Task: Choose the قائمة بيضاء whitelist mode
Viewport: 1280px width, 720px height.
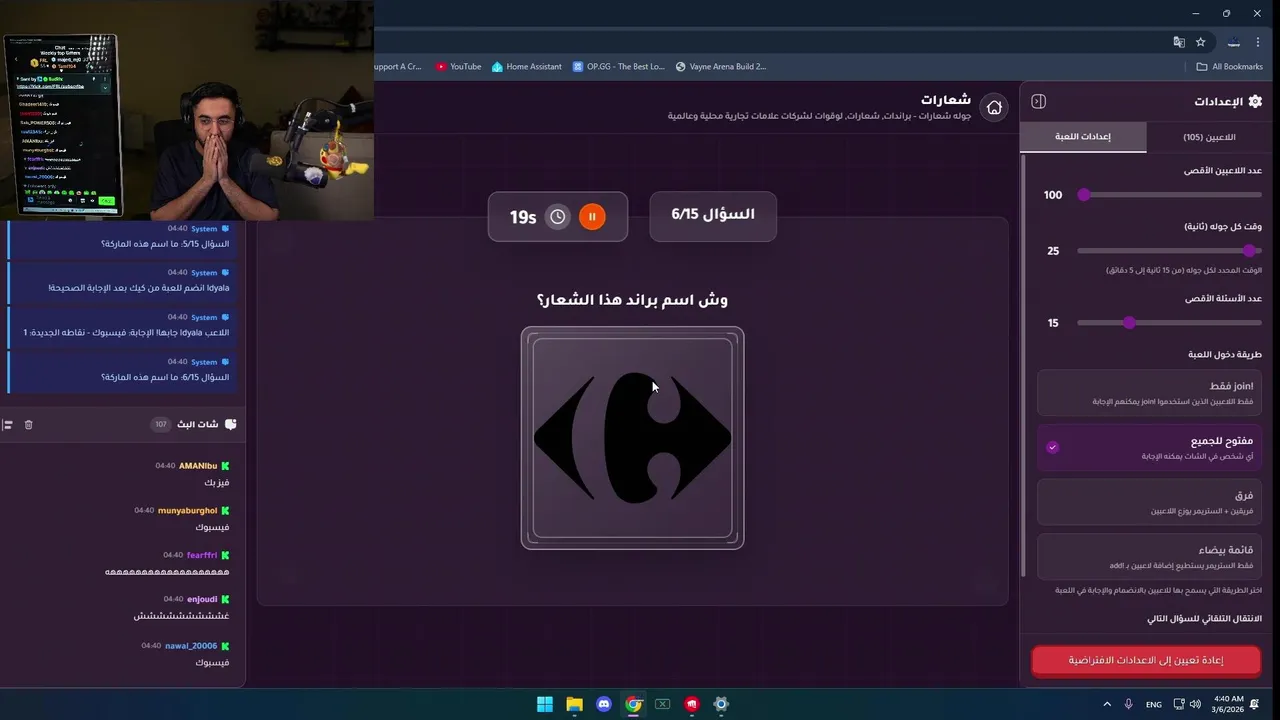Action: (1149, 557)
